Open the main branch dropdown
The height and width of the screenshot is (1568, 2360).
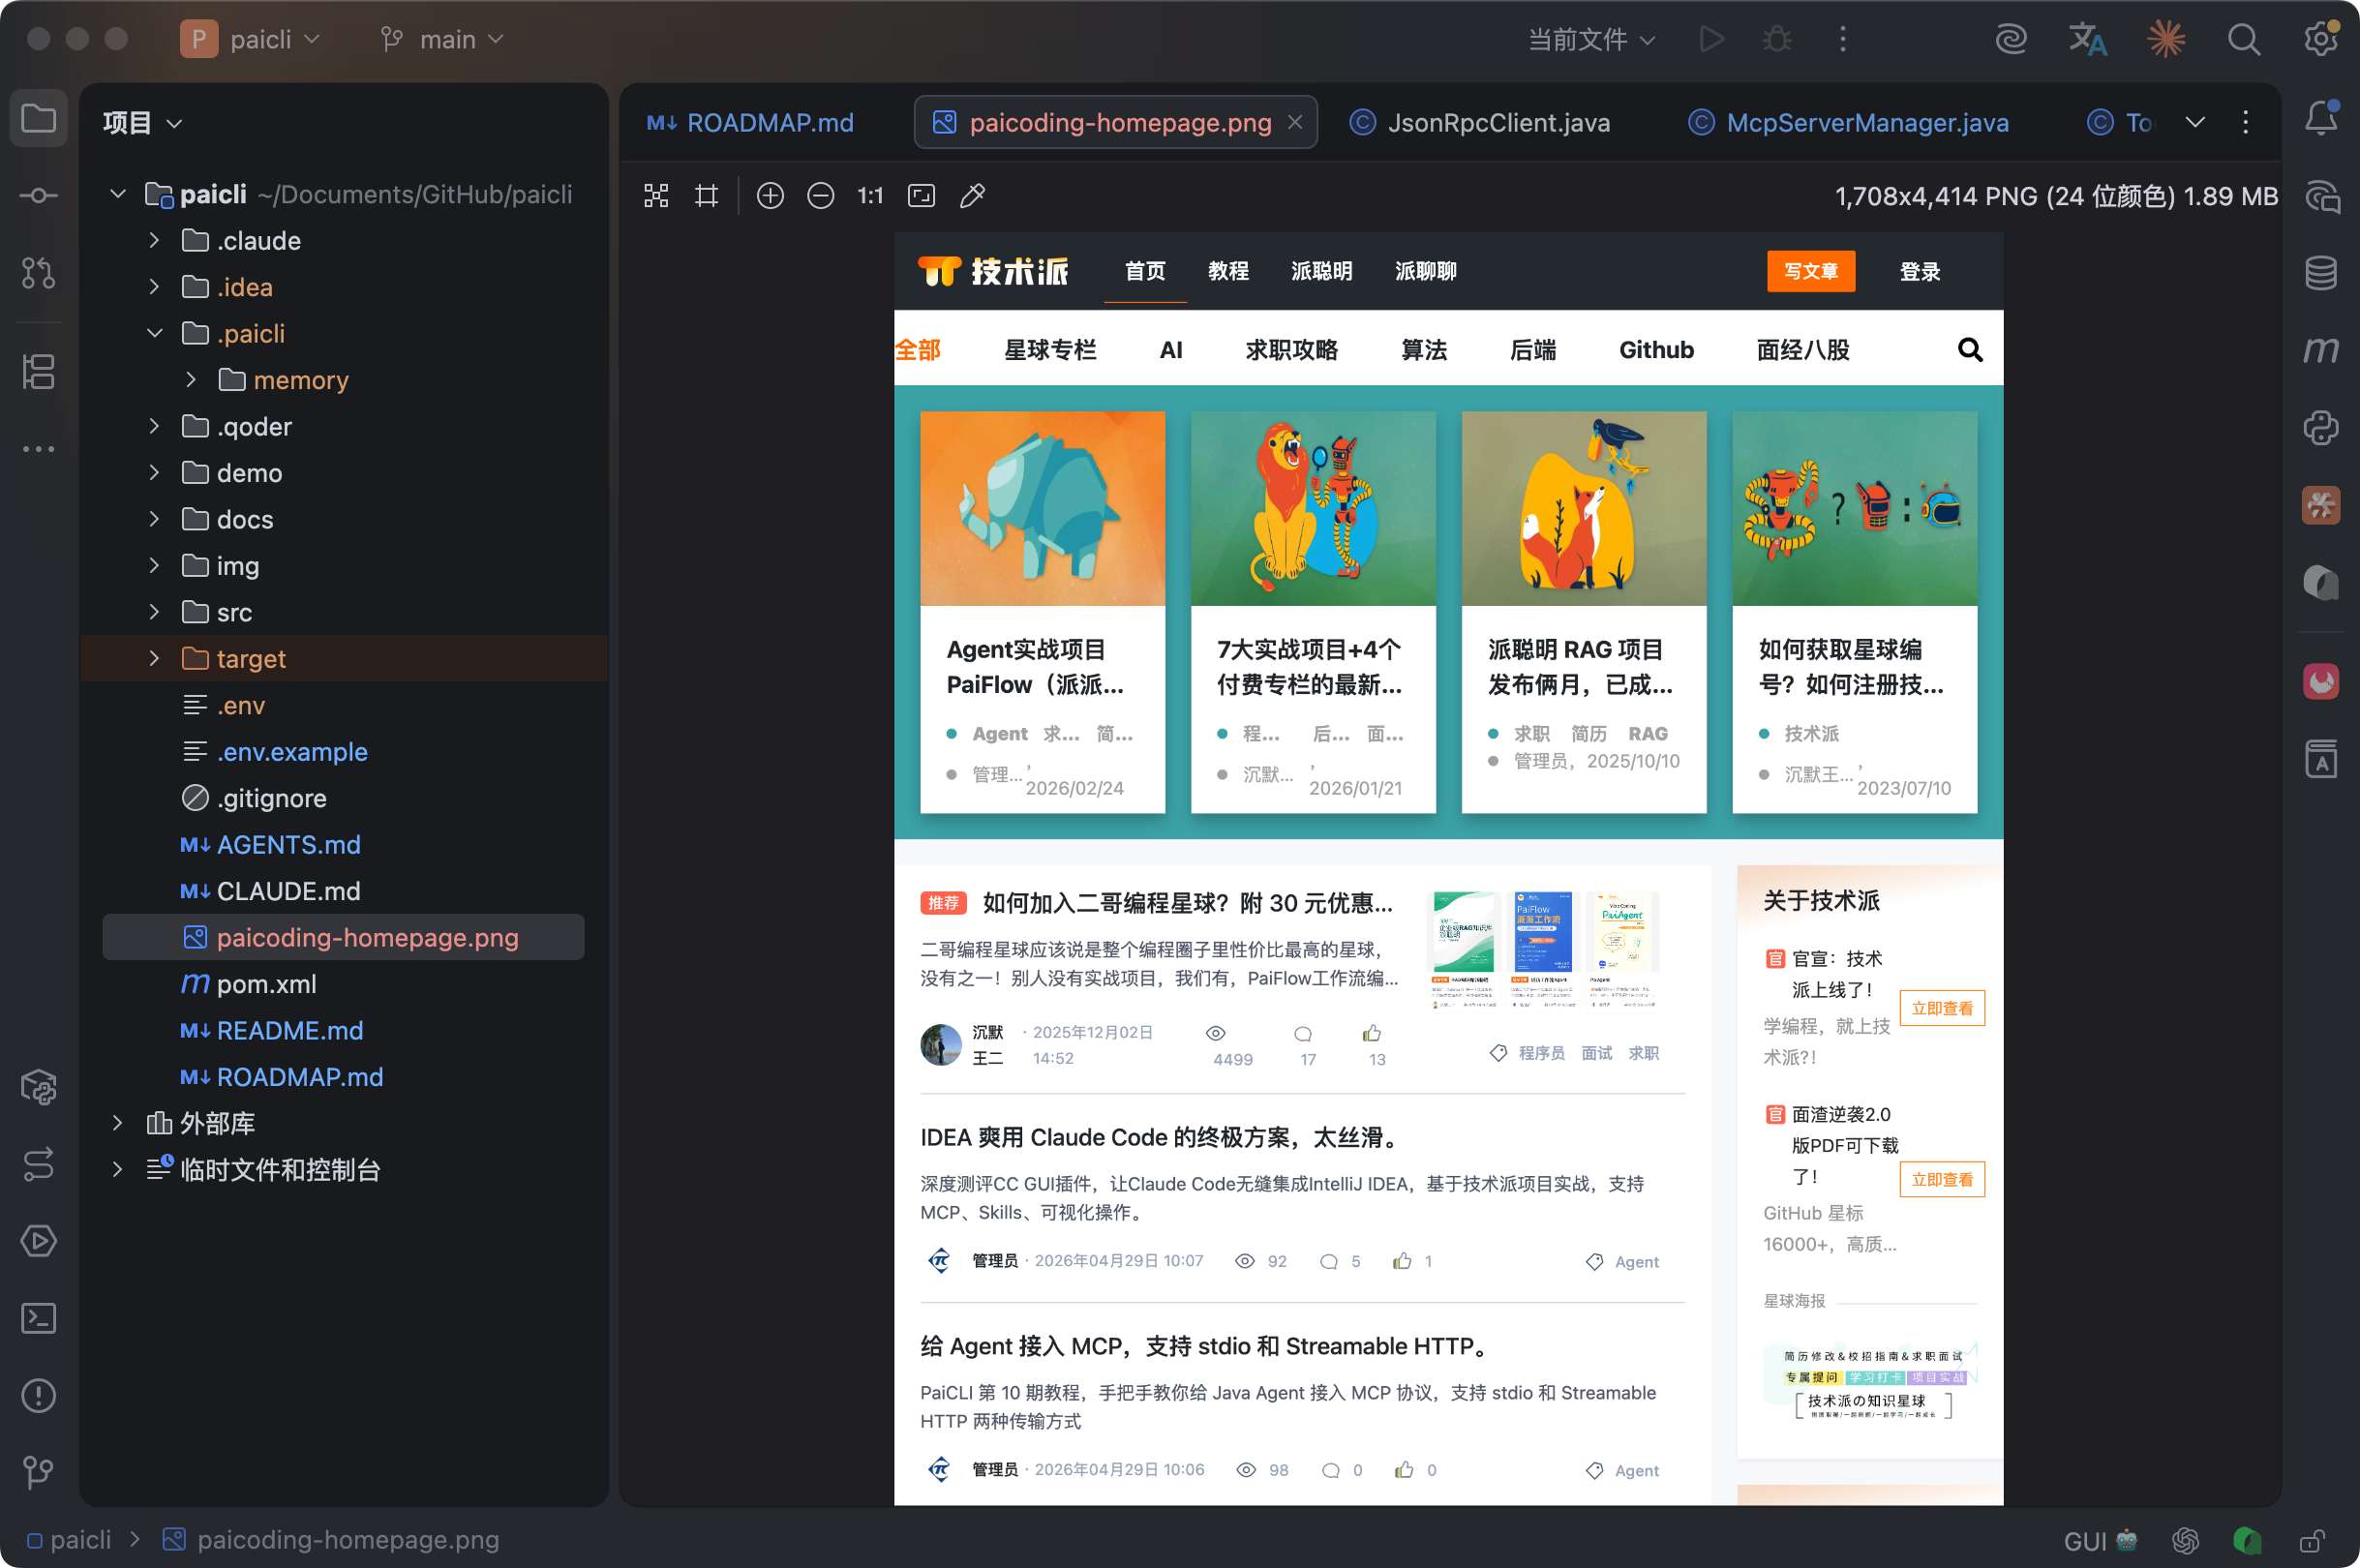click(442, 39)
